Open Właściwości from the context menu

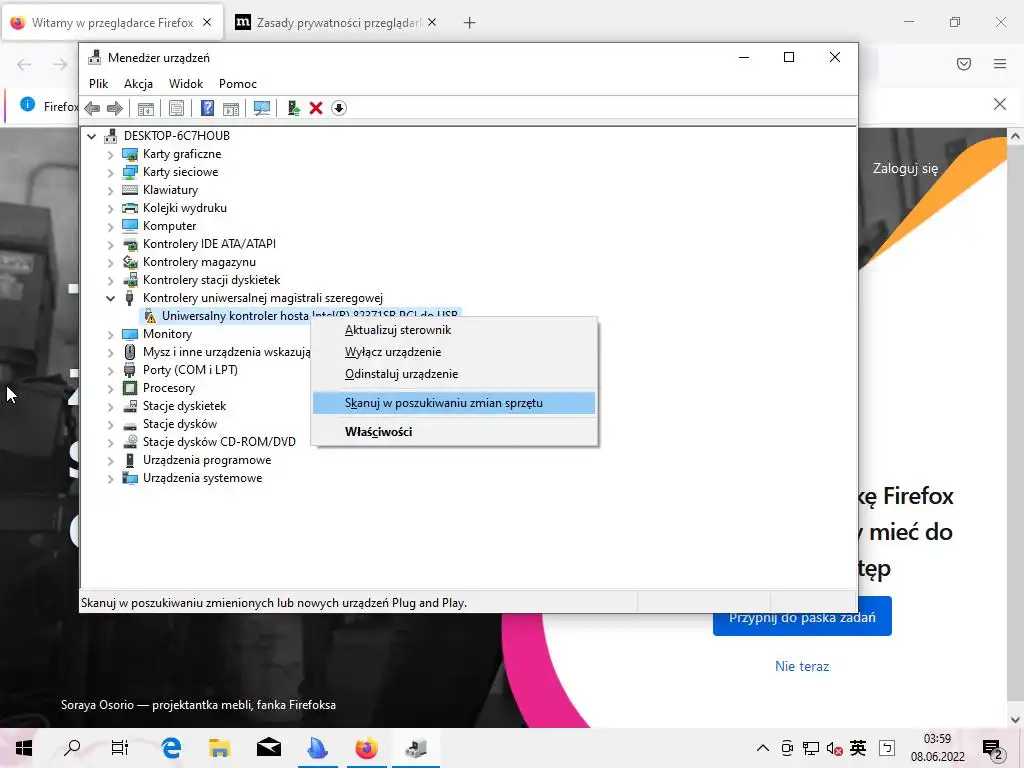click(454, 432)
